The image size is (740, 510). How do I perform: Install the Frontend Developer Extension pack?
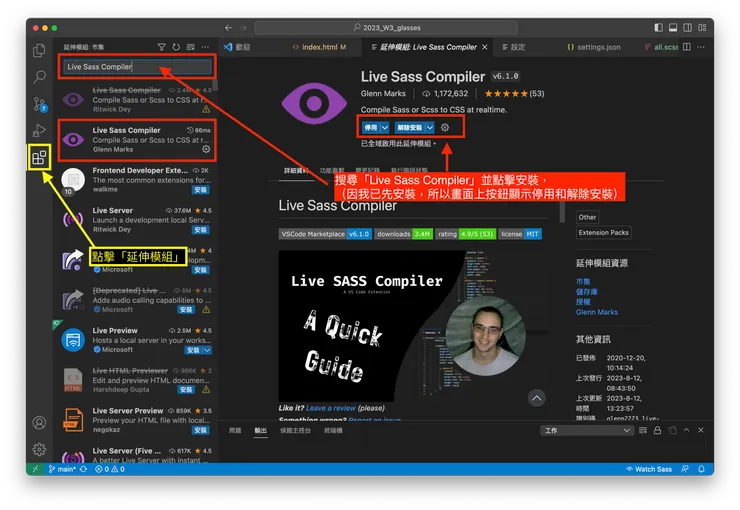point(200,190)
